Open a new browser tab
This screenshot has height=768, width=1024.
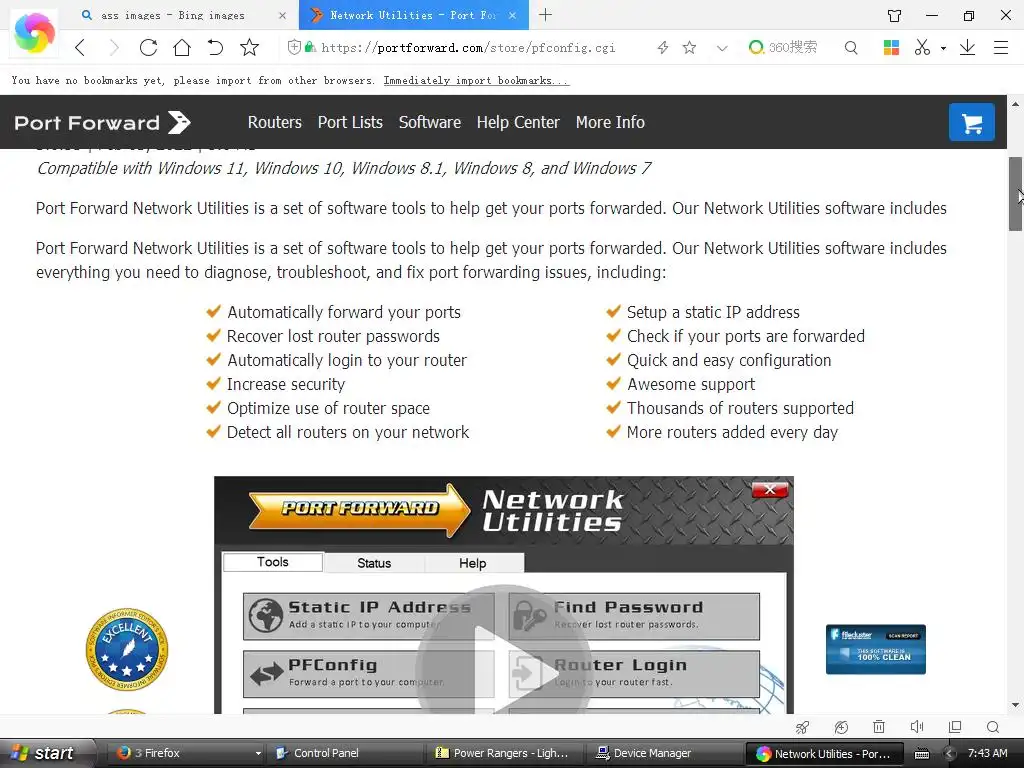(x=545, y=15)
